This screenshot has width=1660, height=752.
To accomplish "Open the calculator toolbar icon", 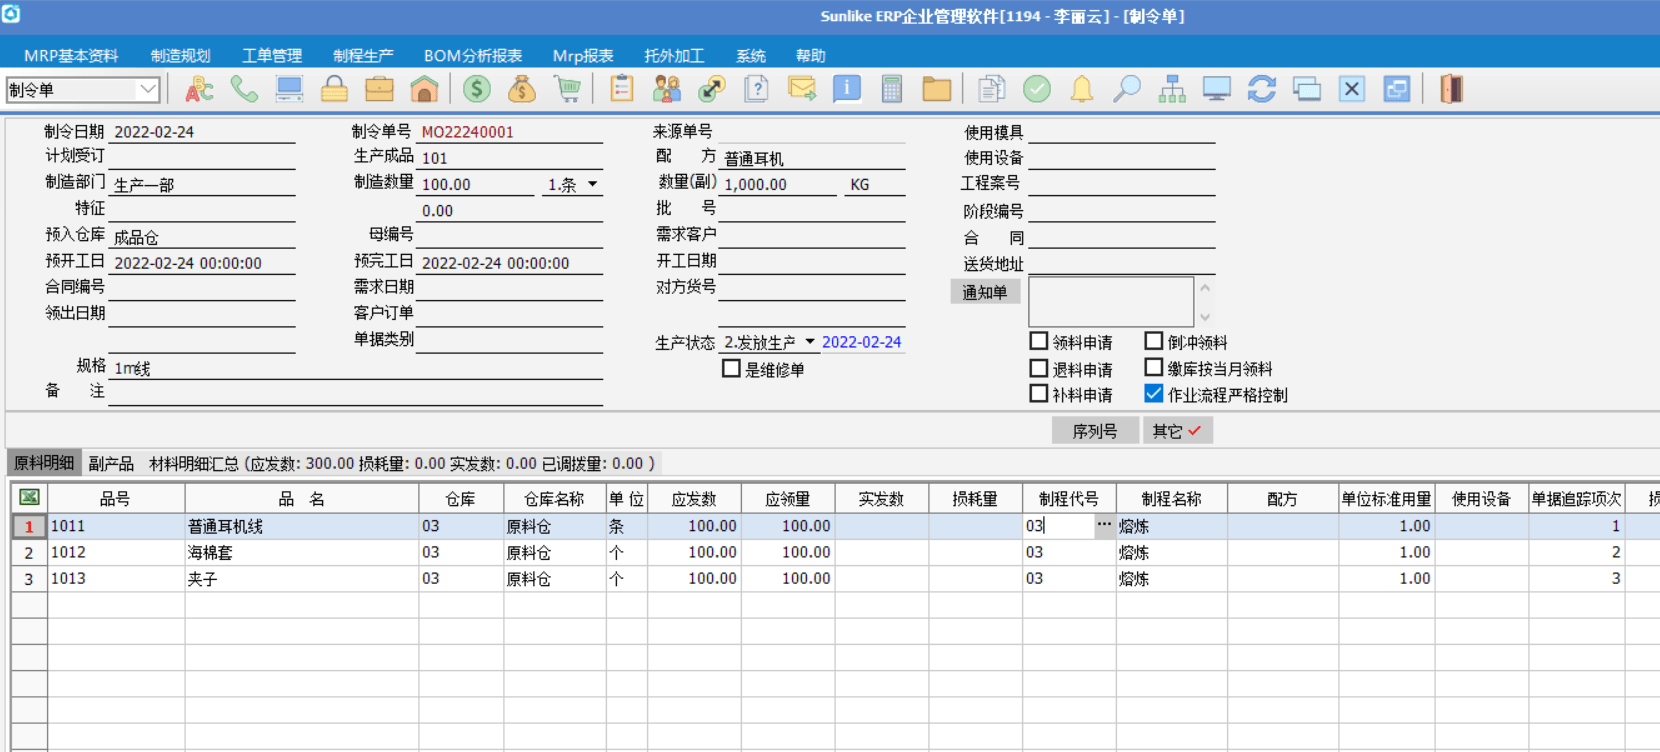I will pyautogui.click(x=891, y=89).
